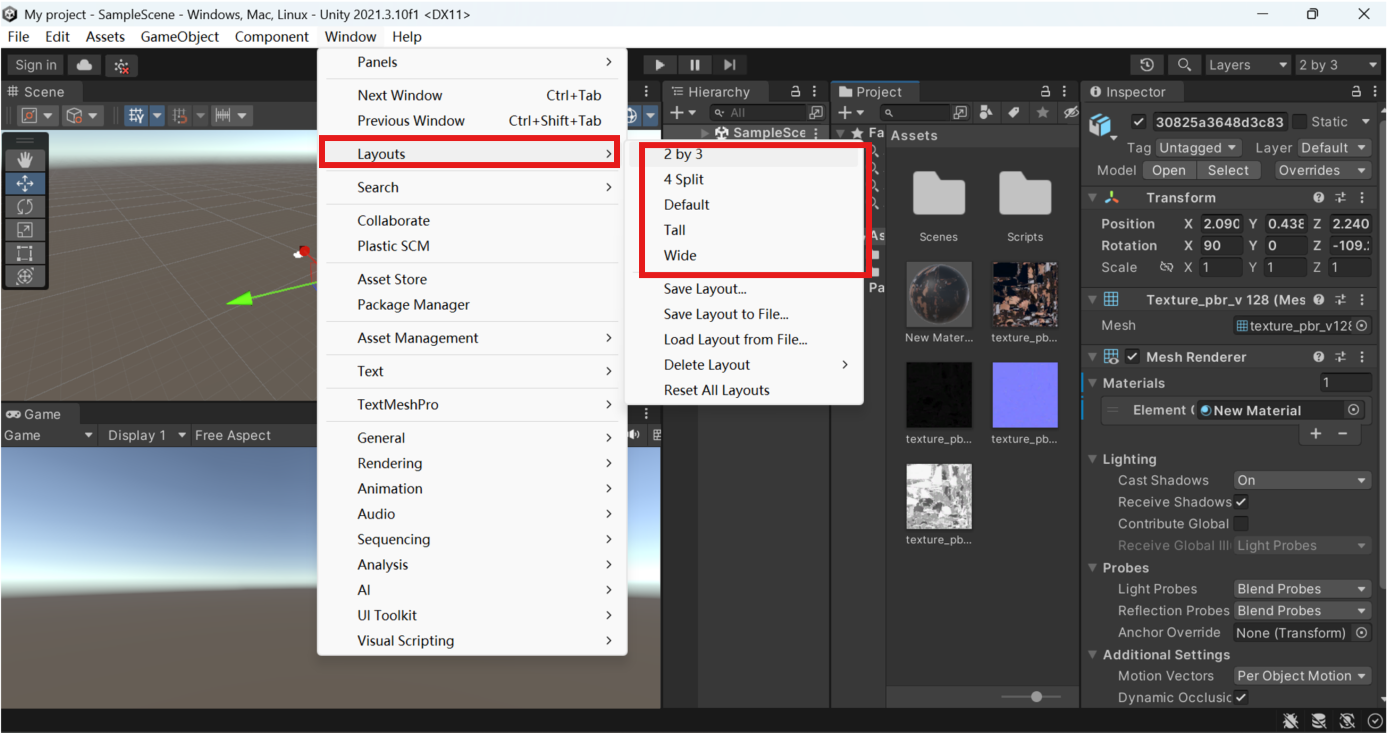Viewport: 1387px width, 733px height.
Task: Open Transform component presets icon
Action: click(x=1341, y=198)
